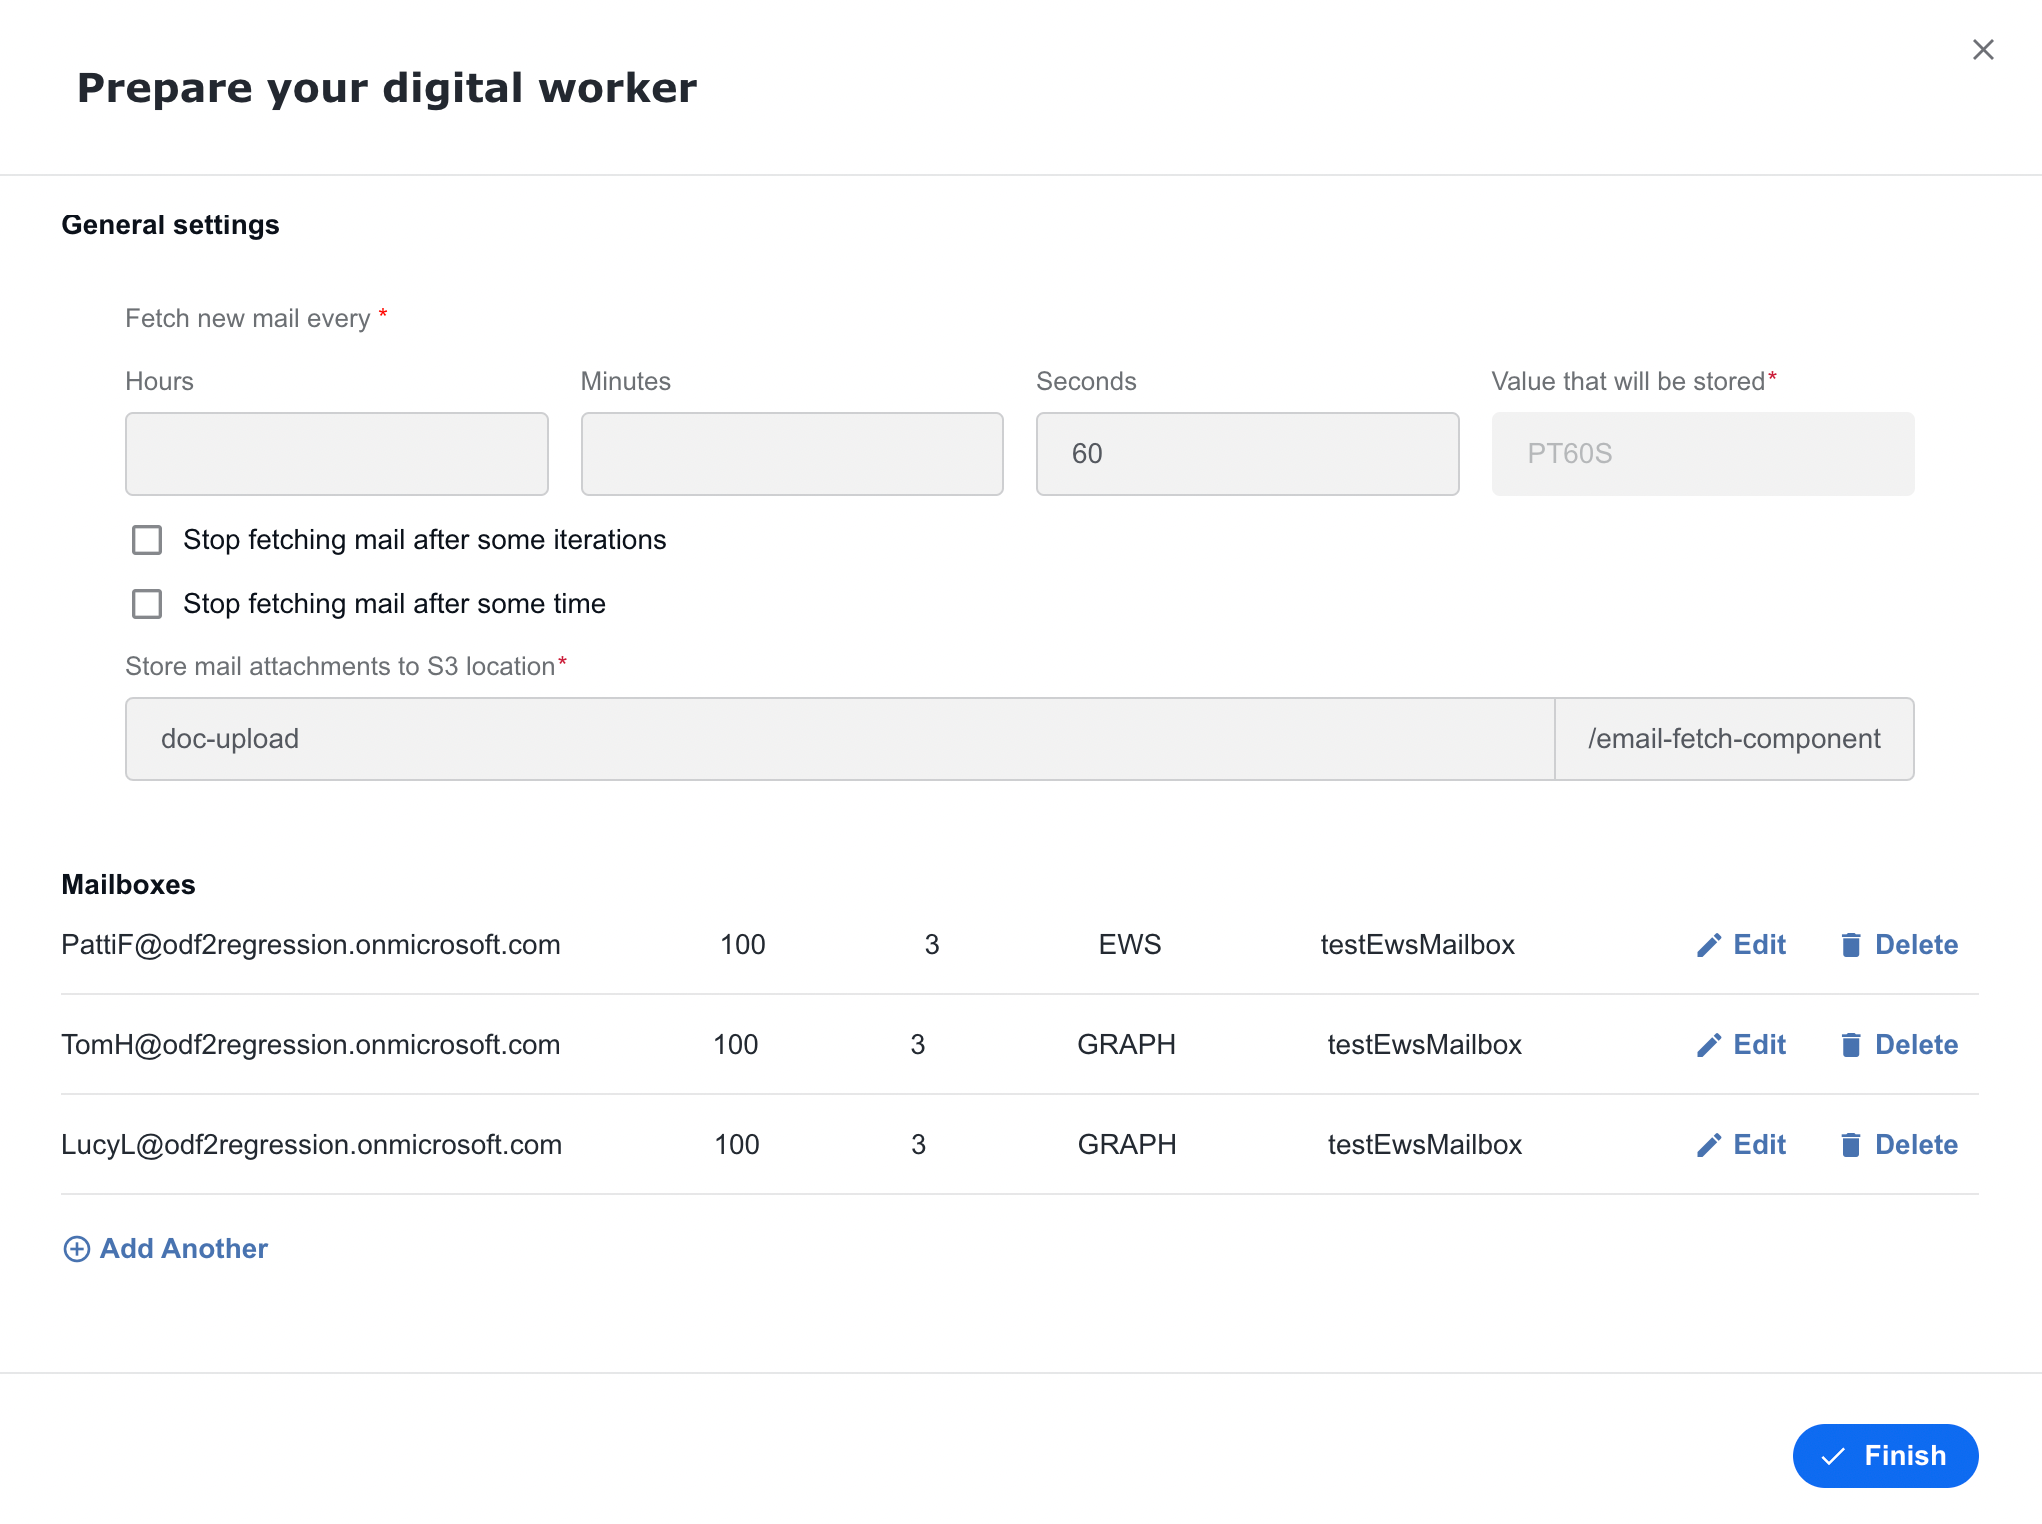Click the trash icon for PattiF mailbox
The height and width of the screenshot is (1524, 2042).
click(1851, 945)
